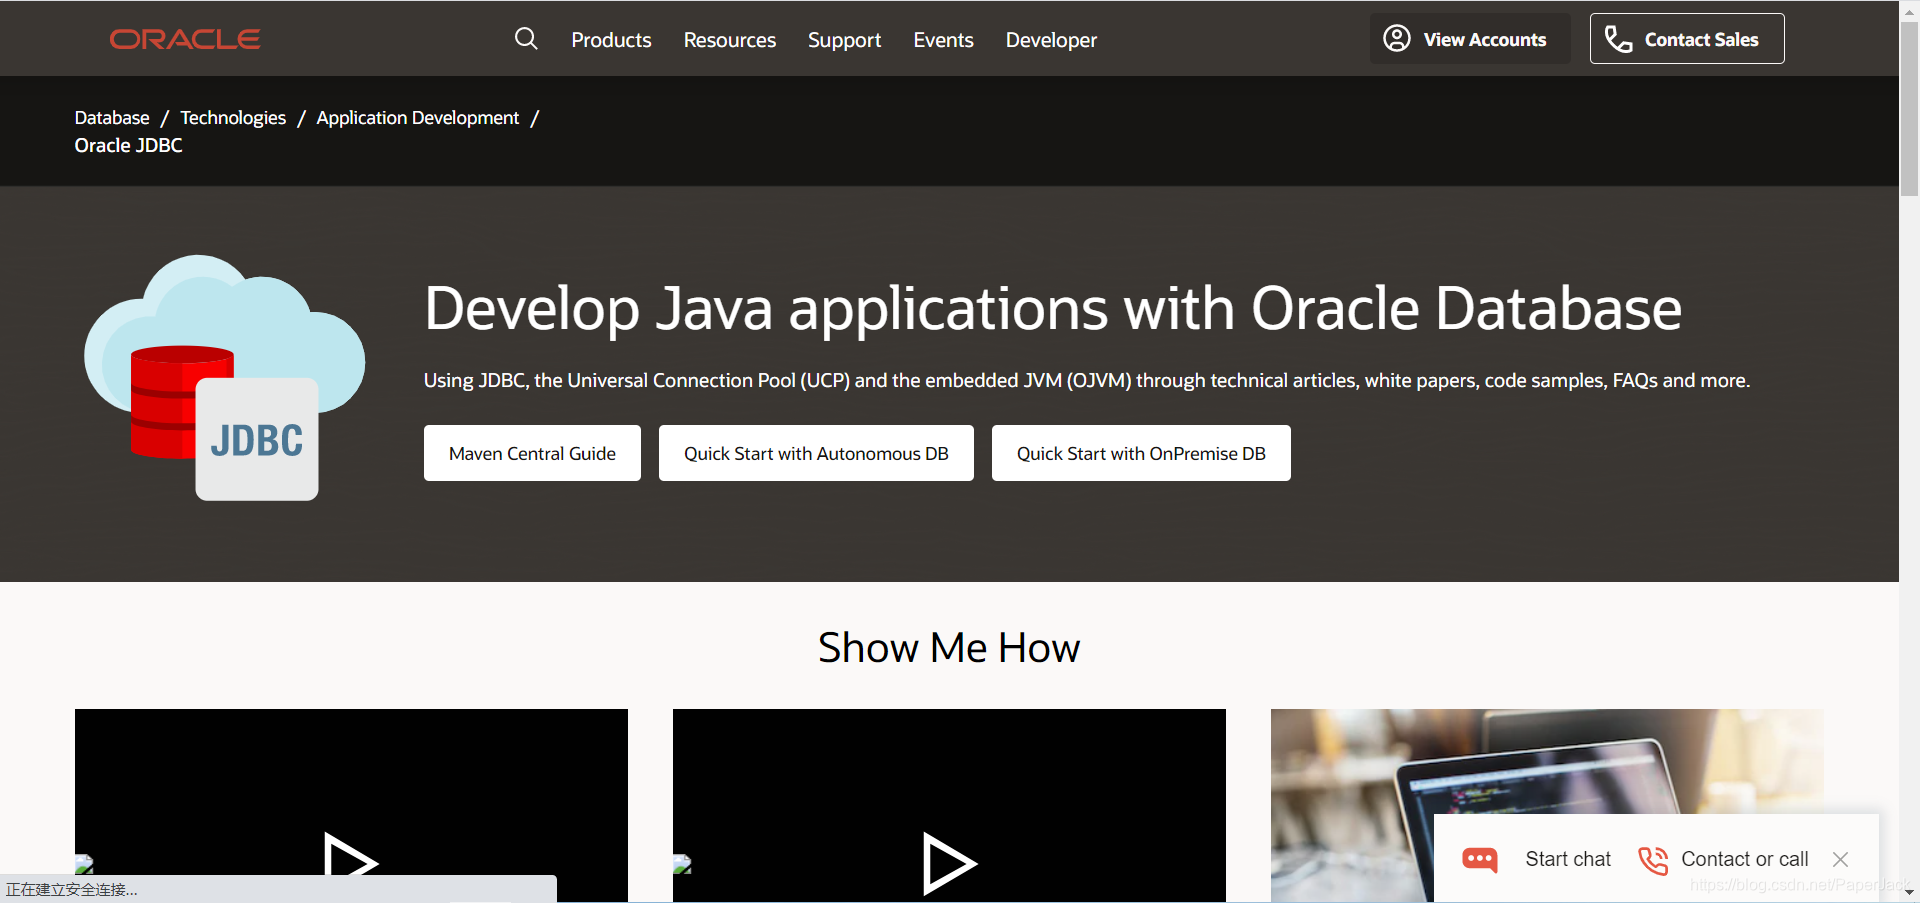
Task: Click the red phone call icon
Action: coord(1653,860)
